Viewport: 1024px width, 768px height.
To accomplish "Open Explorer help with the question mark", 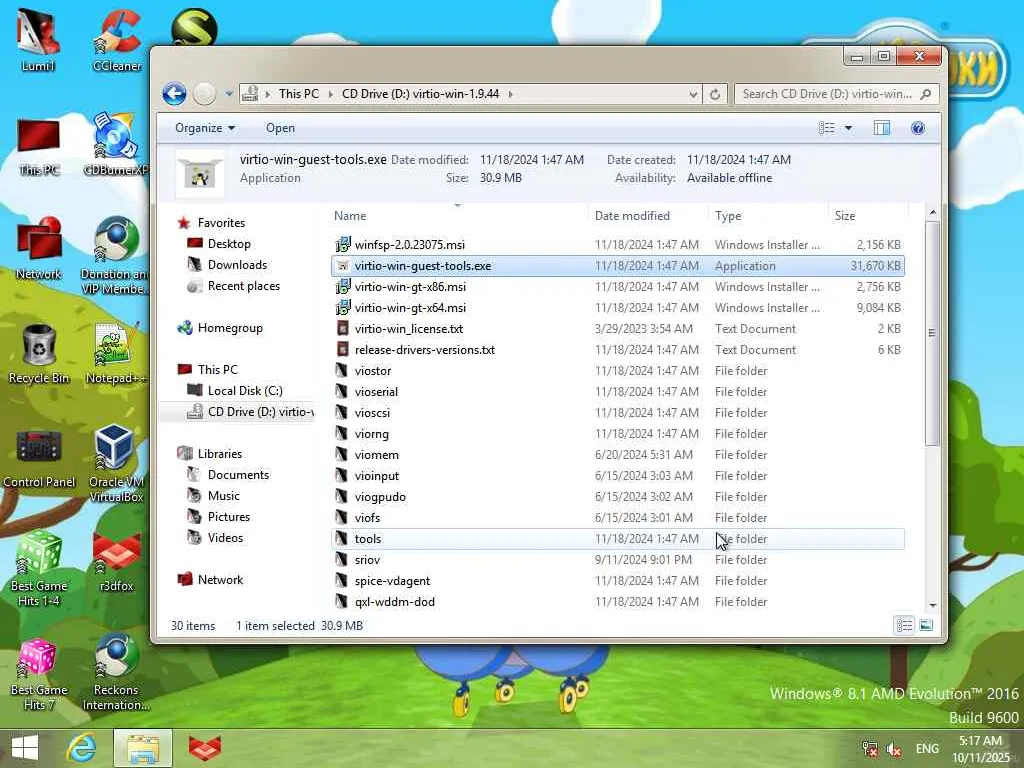I will click(918, 128).
